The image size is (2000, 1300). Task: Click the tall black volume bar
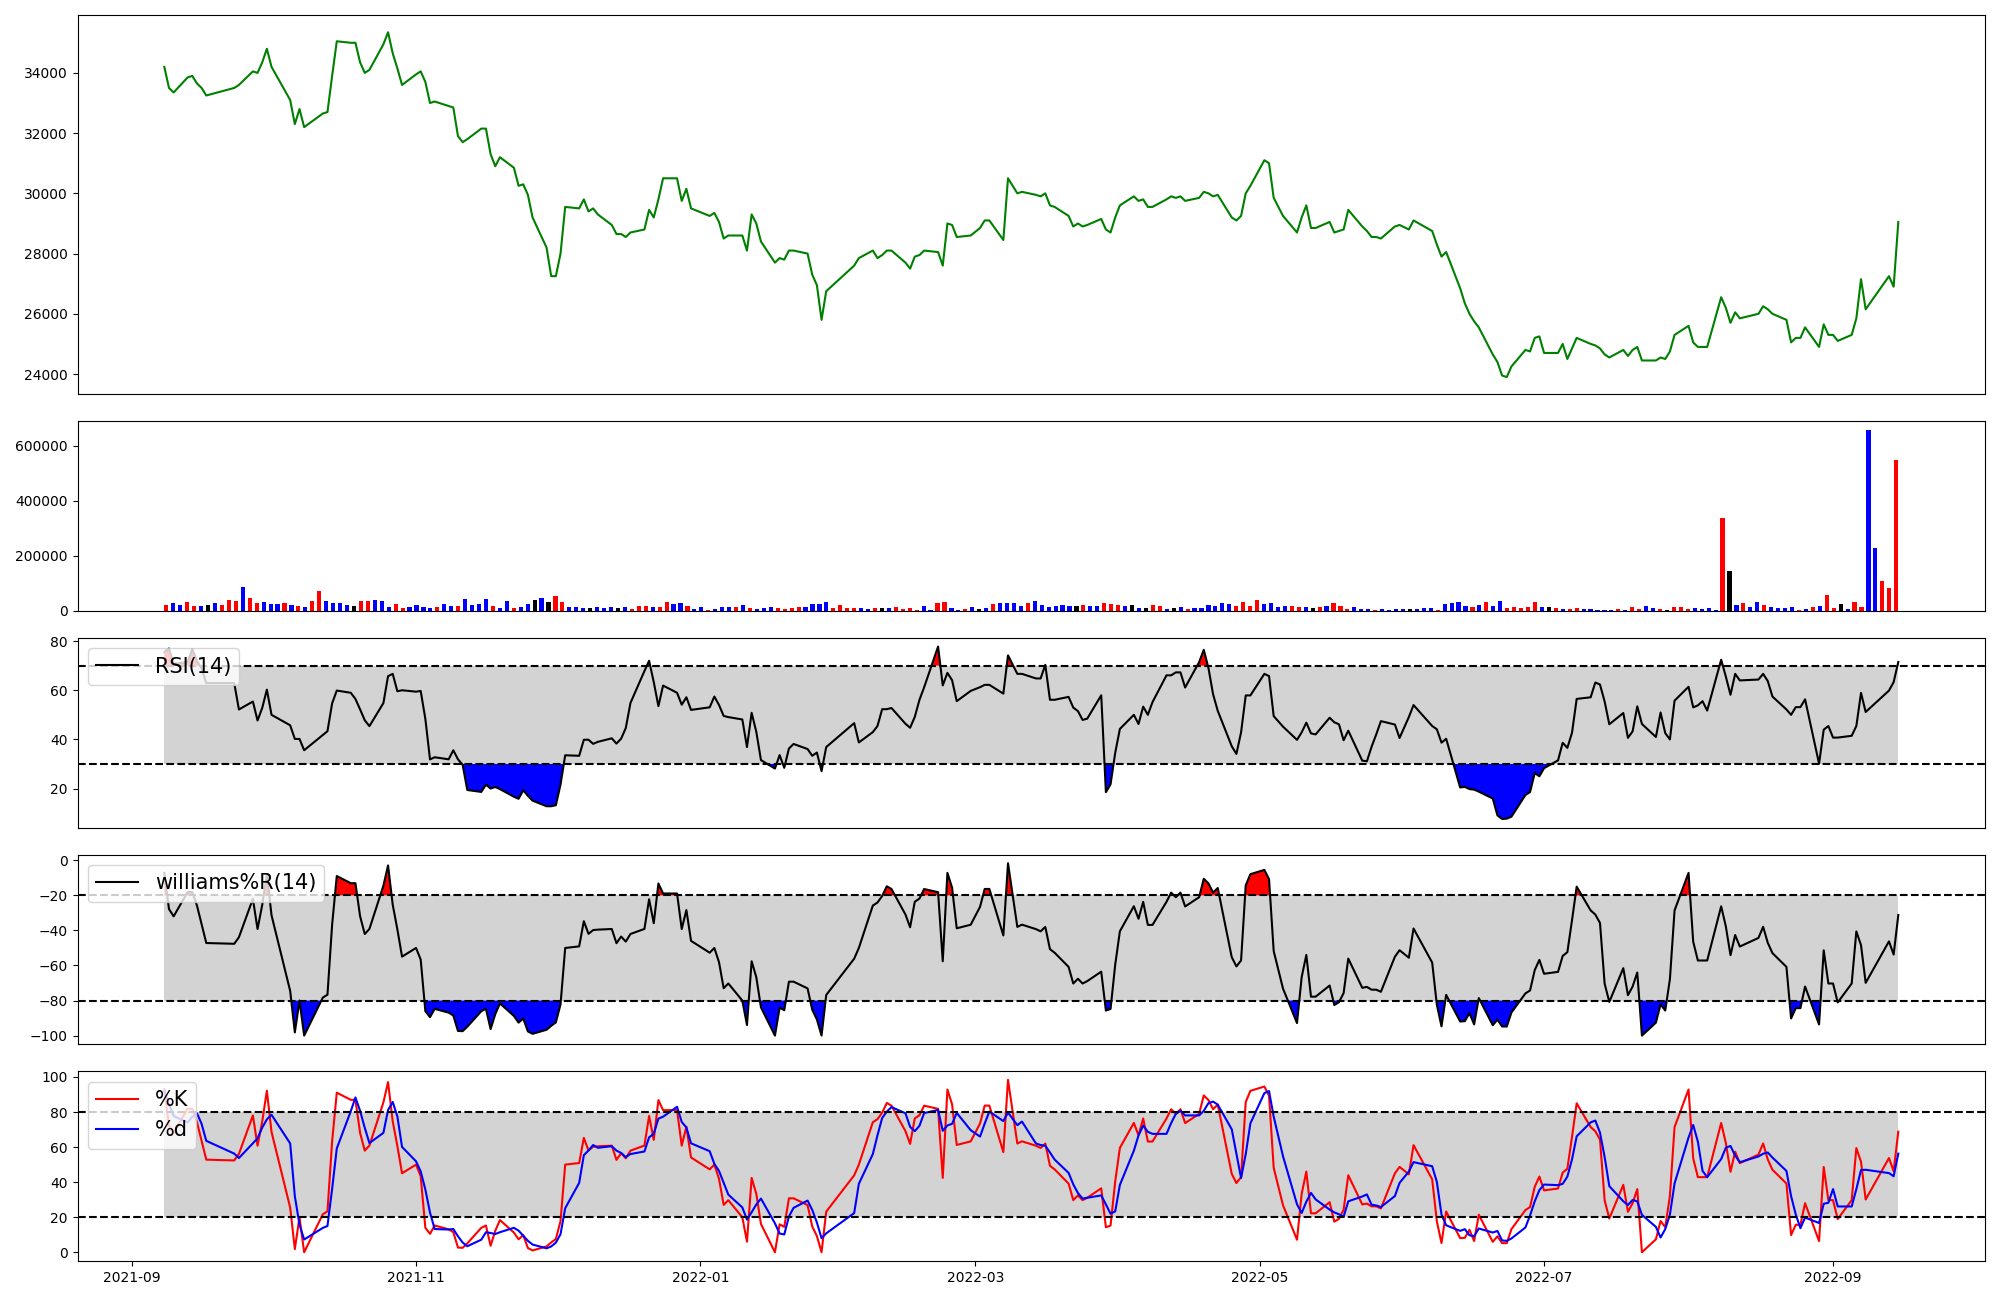[1729, 590]
